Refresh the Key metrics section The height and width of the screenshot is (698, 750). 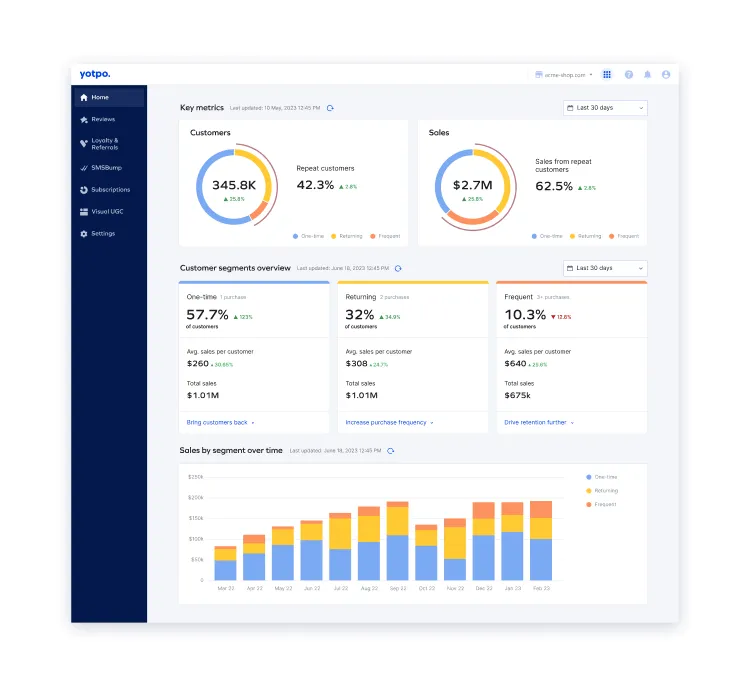coord(330,108)
